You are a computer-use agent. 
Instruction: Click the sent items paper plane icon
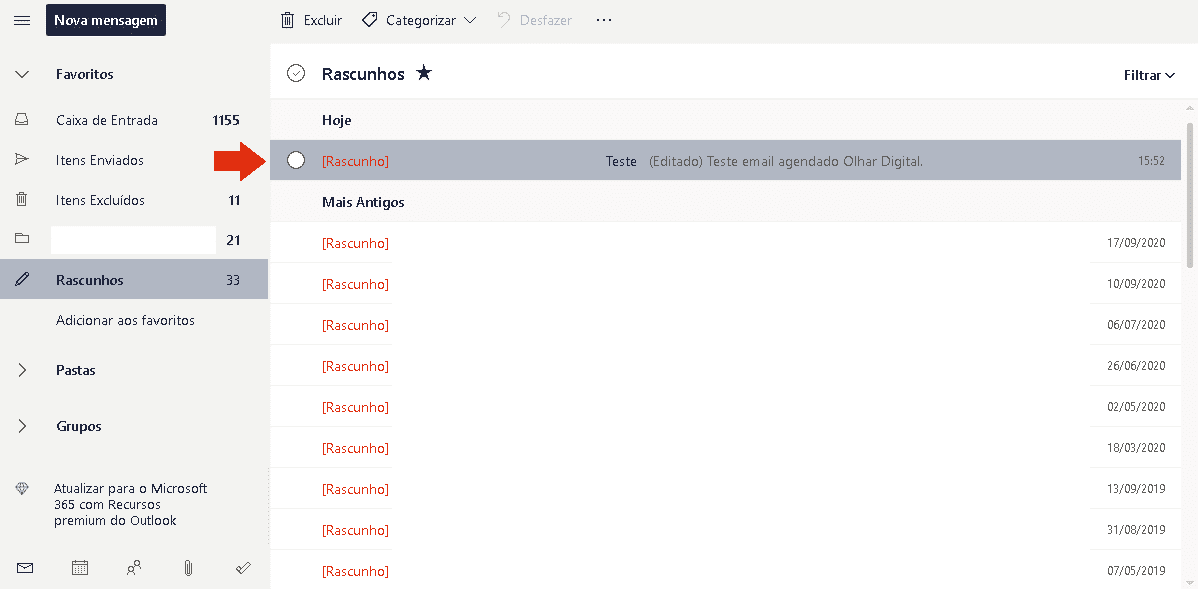point(22,160)
